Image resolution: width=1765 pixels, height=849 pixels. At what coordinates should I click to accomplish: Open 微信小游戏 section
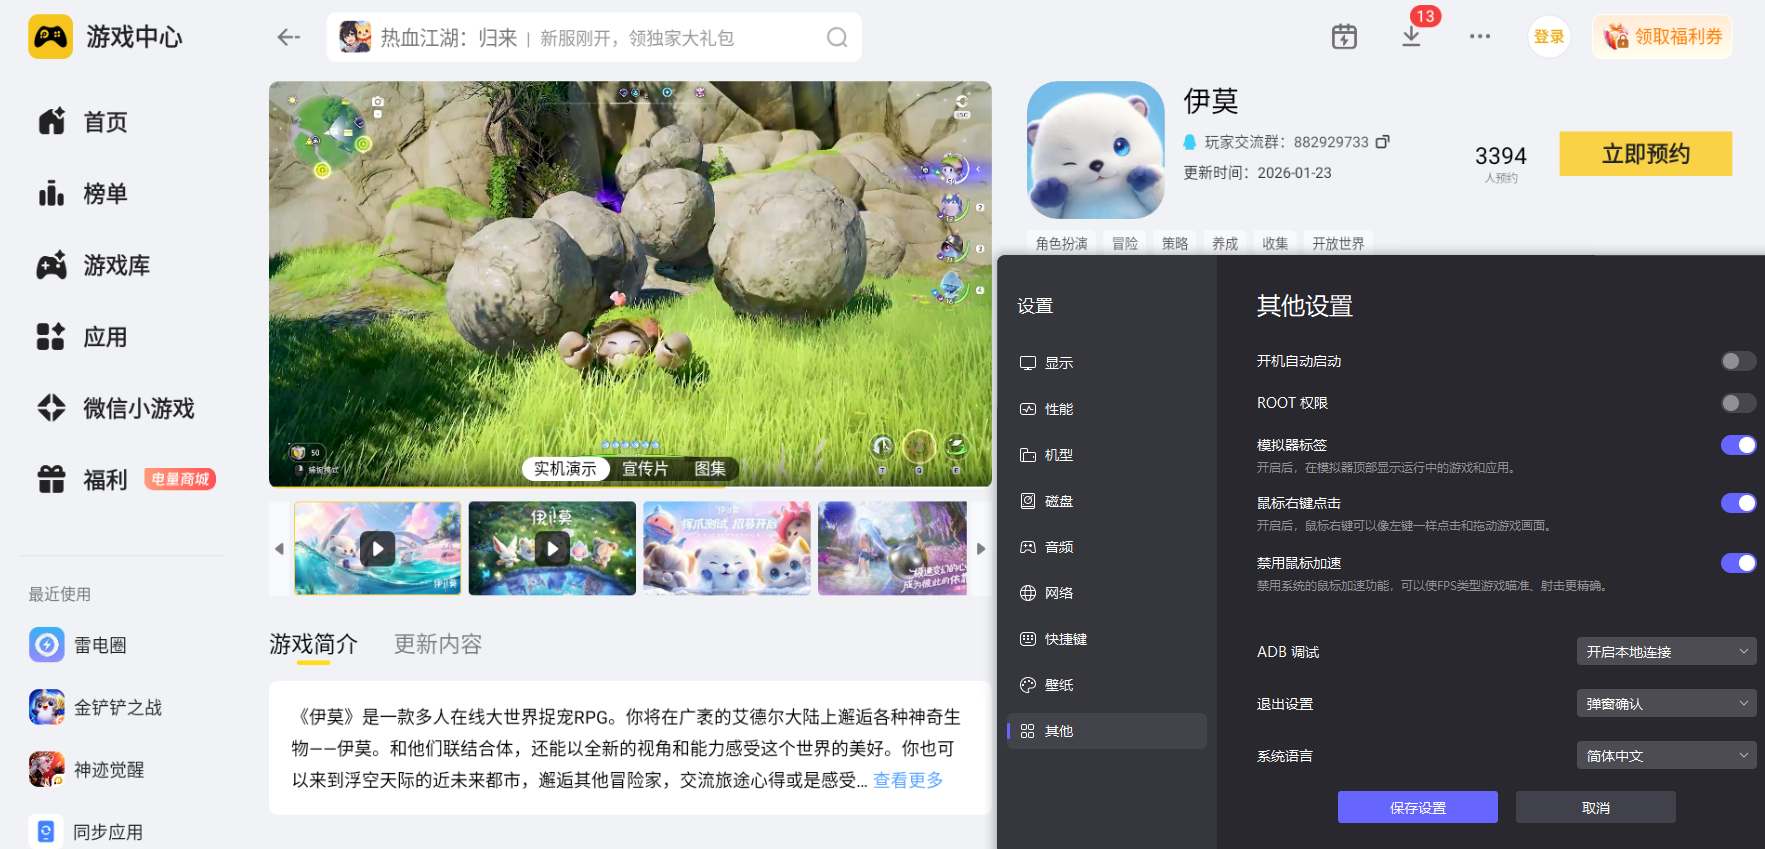(x=116, y=408)
